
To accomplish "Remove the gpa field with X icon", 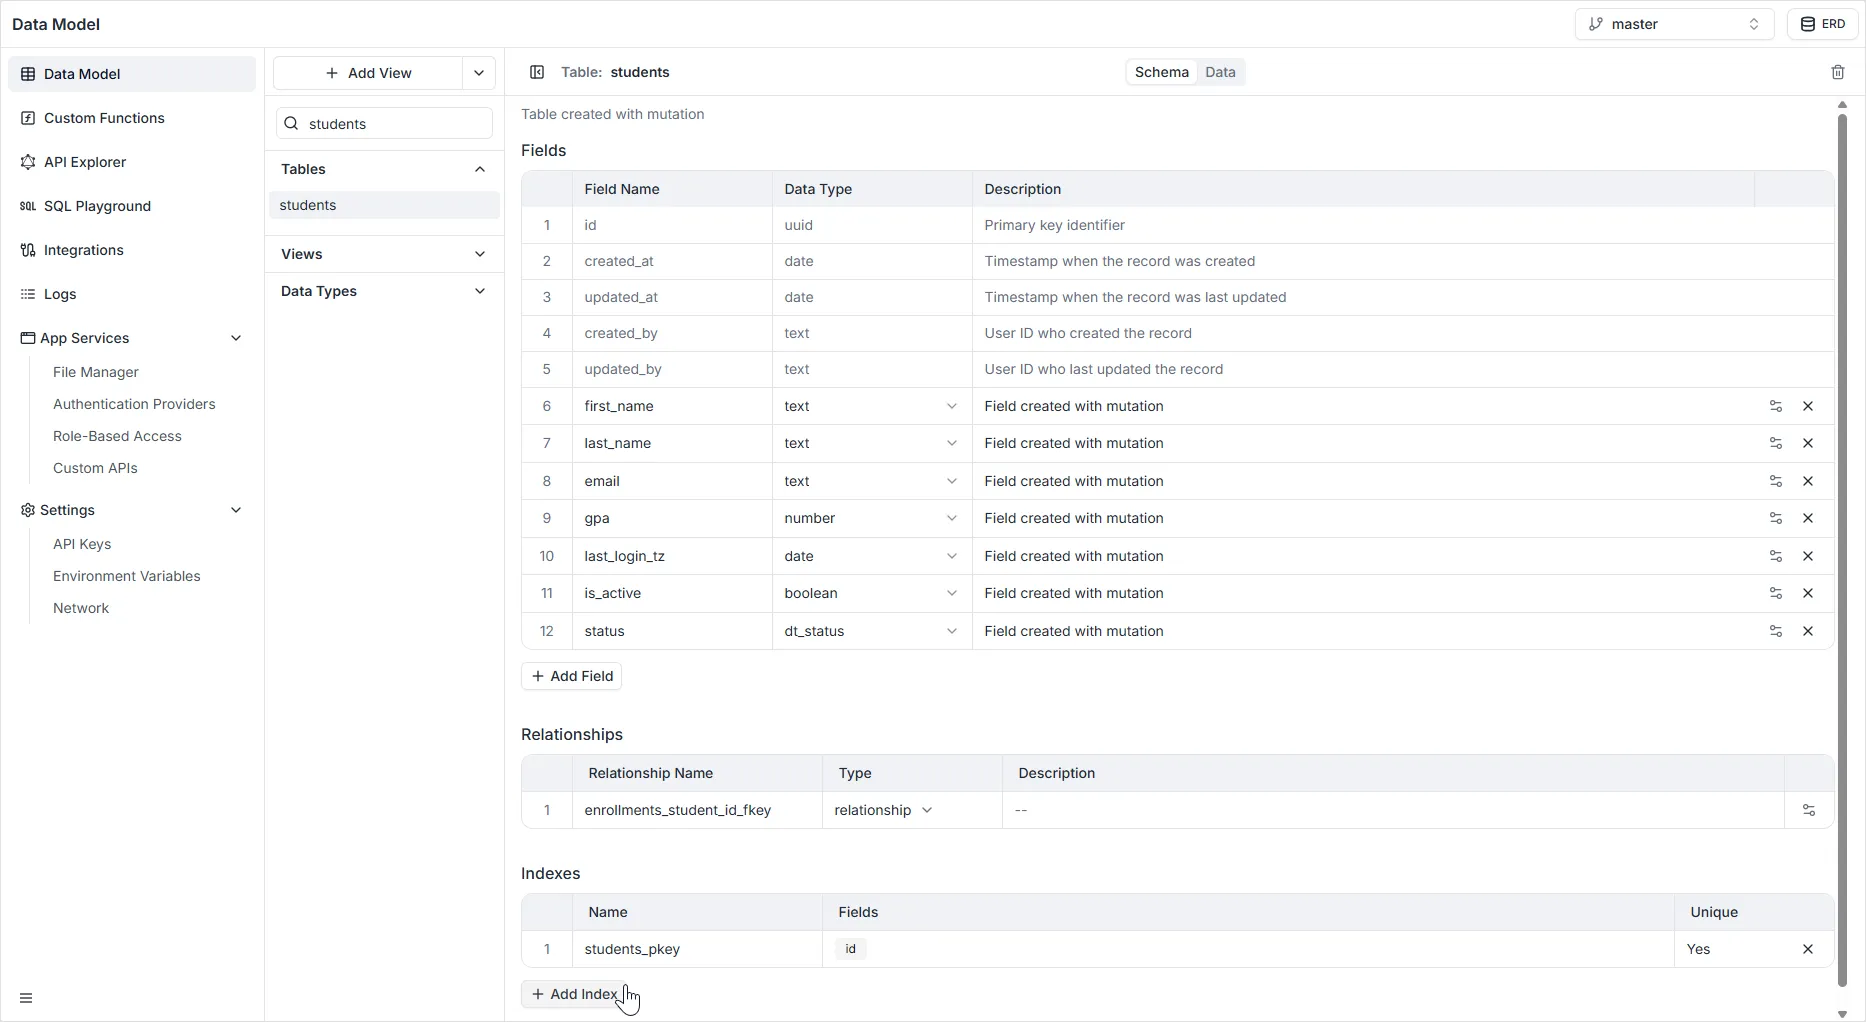I will (1807, 518).
